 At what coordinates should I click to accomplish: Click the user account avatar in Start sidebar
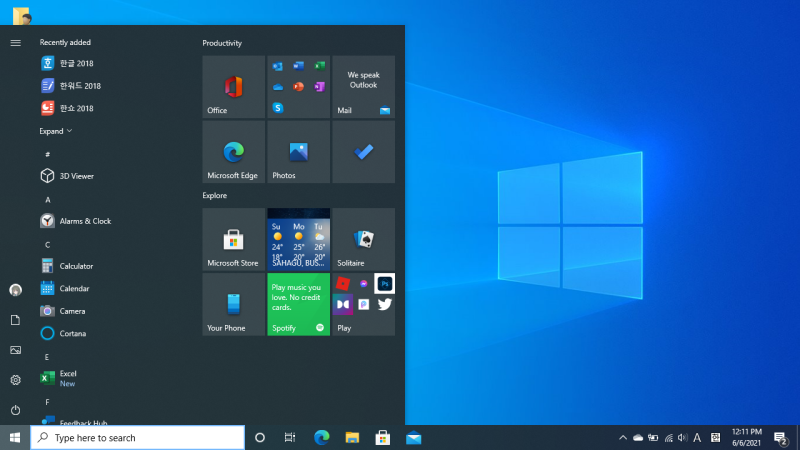(x=15, y=290)
